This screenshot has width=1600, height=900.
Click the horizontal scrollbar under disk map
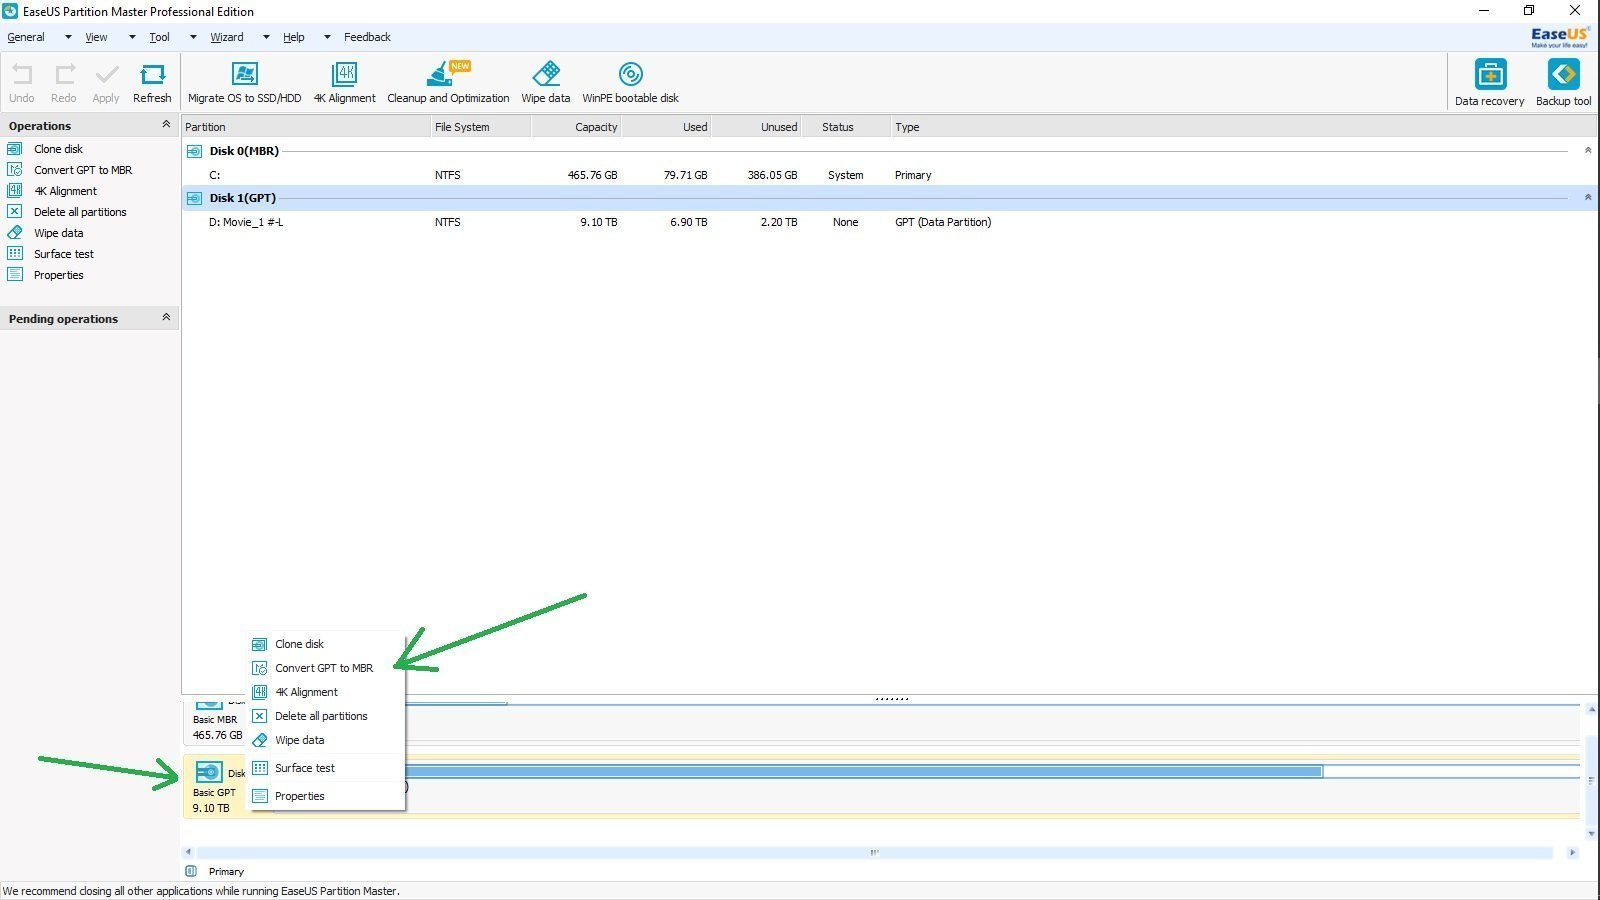[x=874, y=853]
